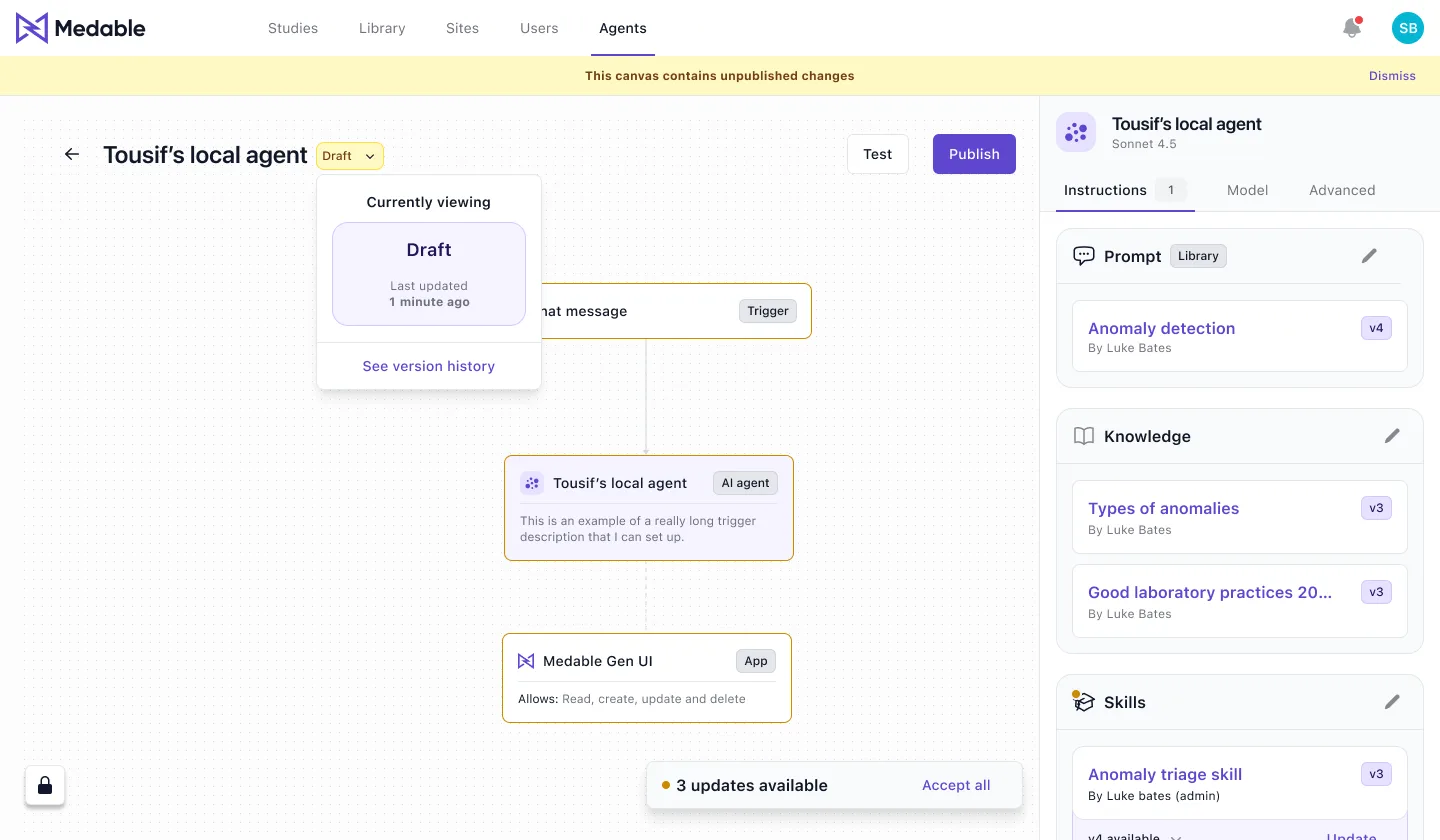Open the Sites tab

(462, 28)
